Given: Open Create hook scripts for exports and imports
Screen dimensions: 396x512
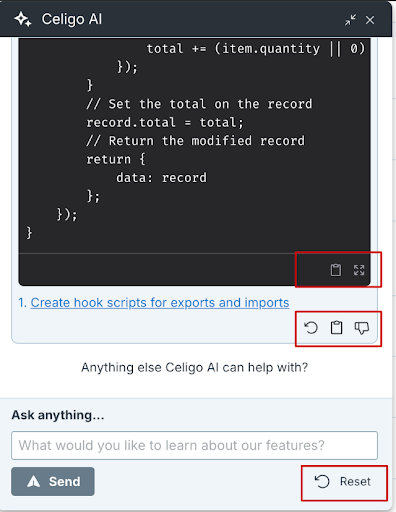Looking at the screenshot, I should pyautogui.click(x=160, y=303).
